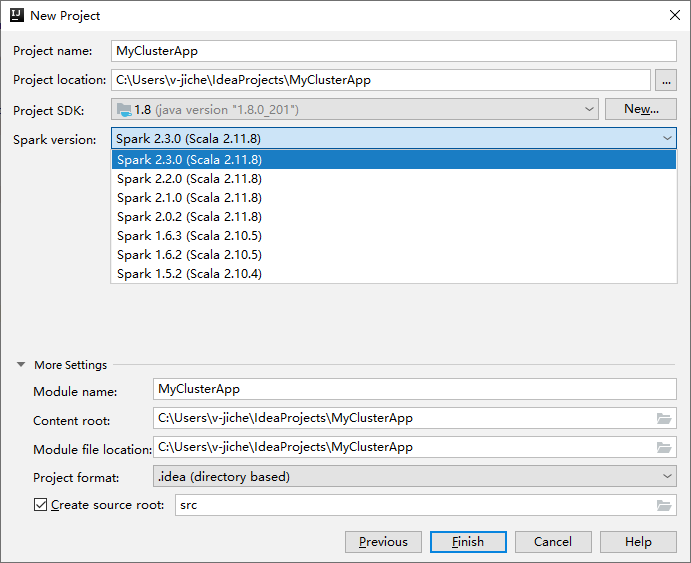
Task: Pick Spark 2.0.2 (Scala 2.11.8)
Action: click(x=394, y=217)
